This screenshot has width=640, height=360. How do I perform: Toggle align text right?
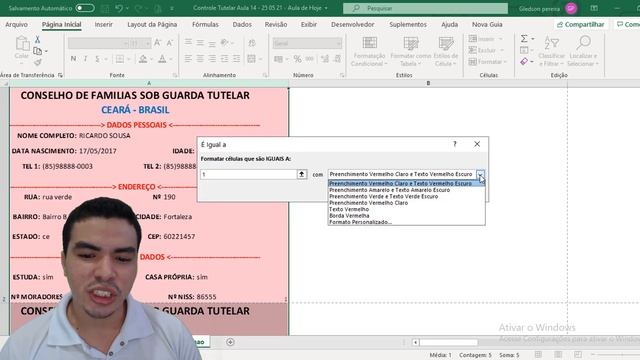click(x=212, y=59)
